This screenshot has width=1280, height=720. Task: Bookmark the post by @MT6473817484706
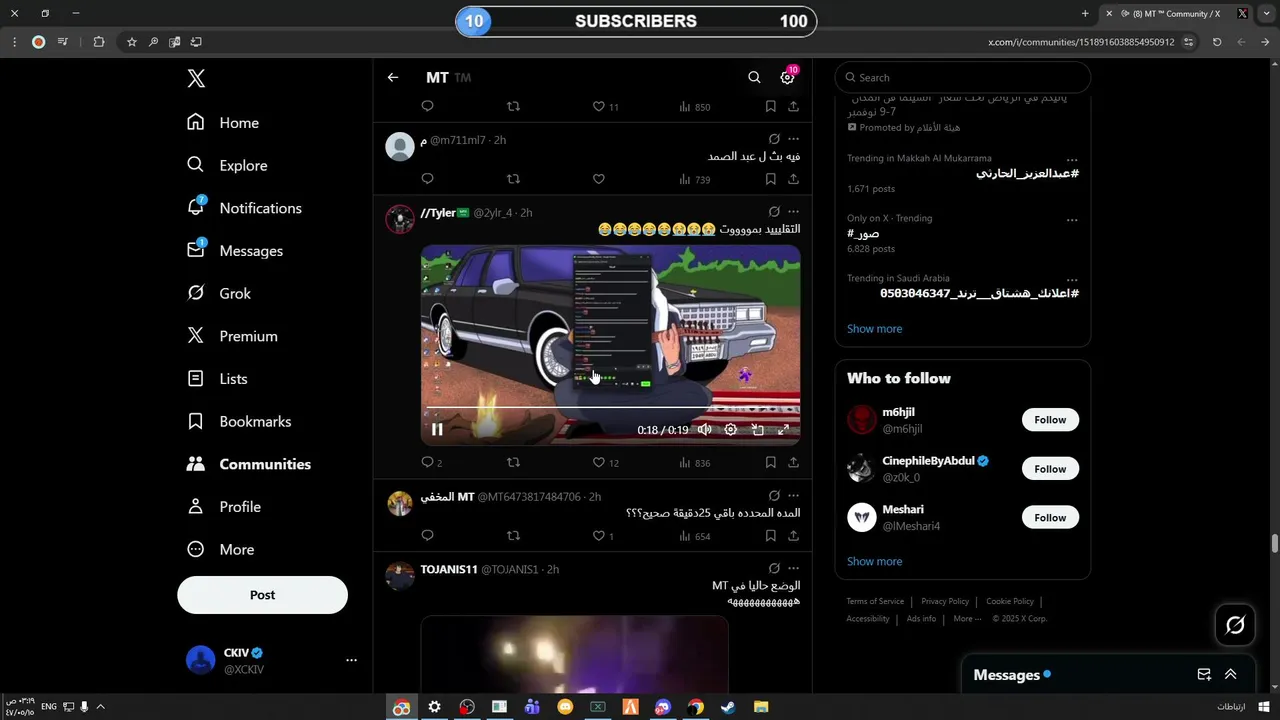pyautogui.click(x=770, y=536)
